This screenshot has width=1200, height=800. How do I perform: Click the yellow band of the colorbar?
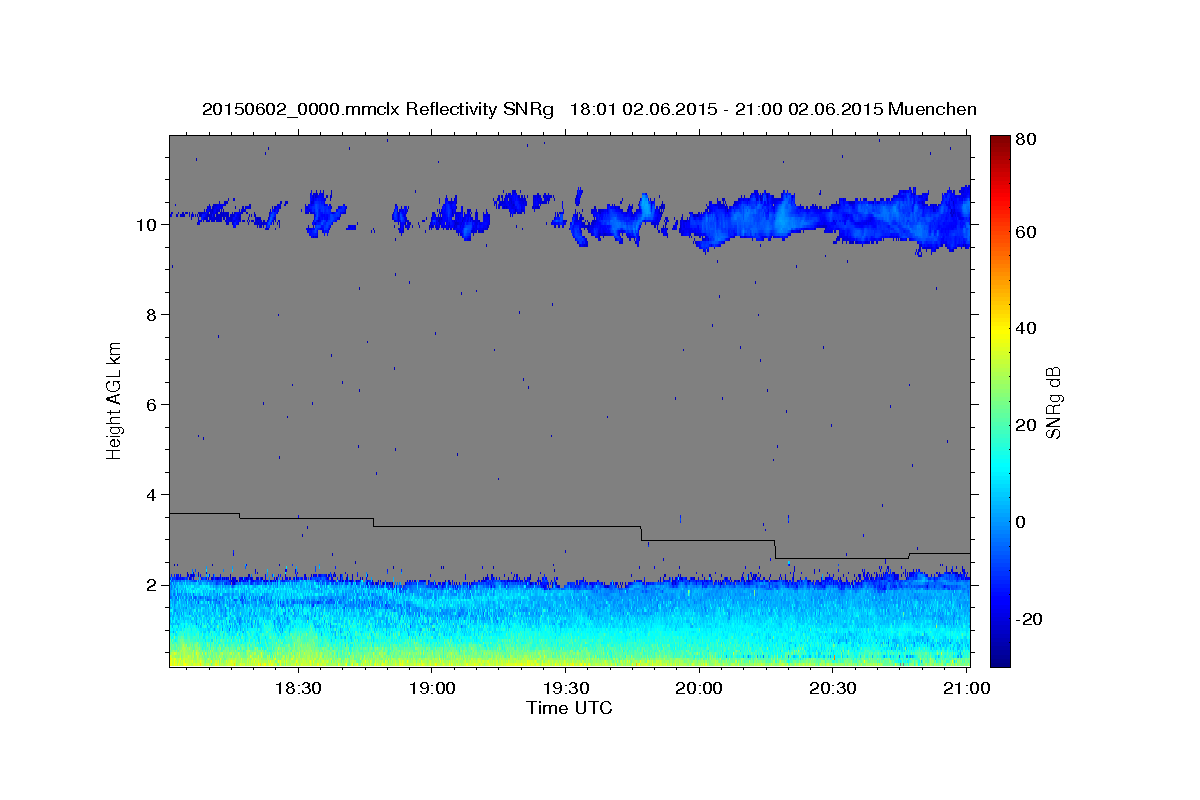point(1000,330)
